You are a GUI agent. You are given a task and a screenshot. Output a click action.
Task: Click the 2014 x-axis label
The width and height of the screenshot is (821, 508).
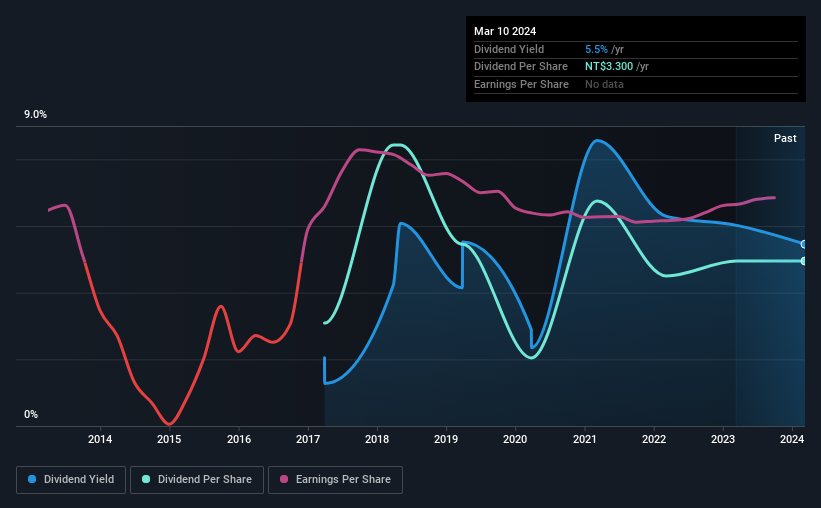(x=100, y=439)
